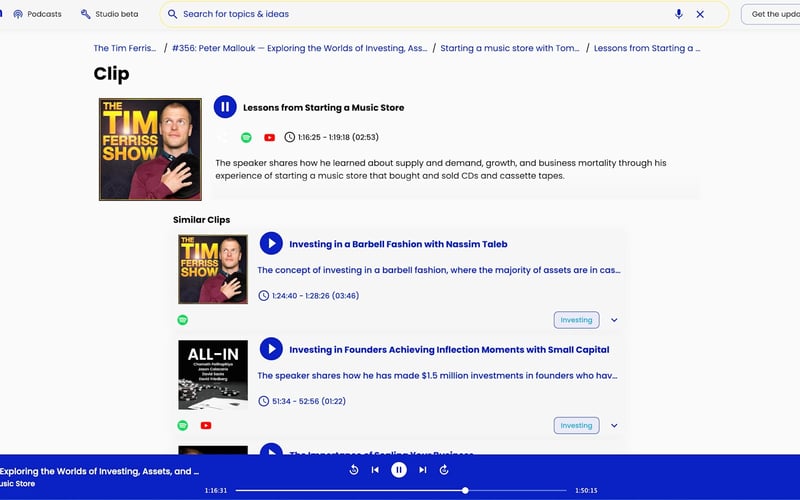Click clock icon beside 1:24:40 - 1:28:26
The image size is (800, 500).
click(x=263, y=295)
